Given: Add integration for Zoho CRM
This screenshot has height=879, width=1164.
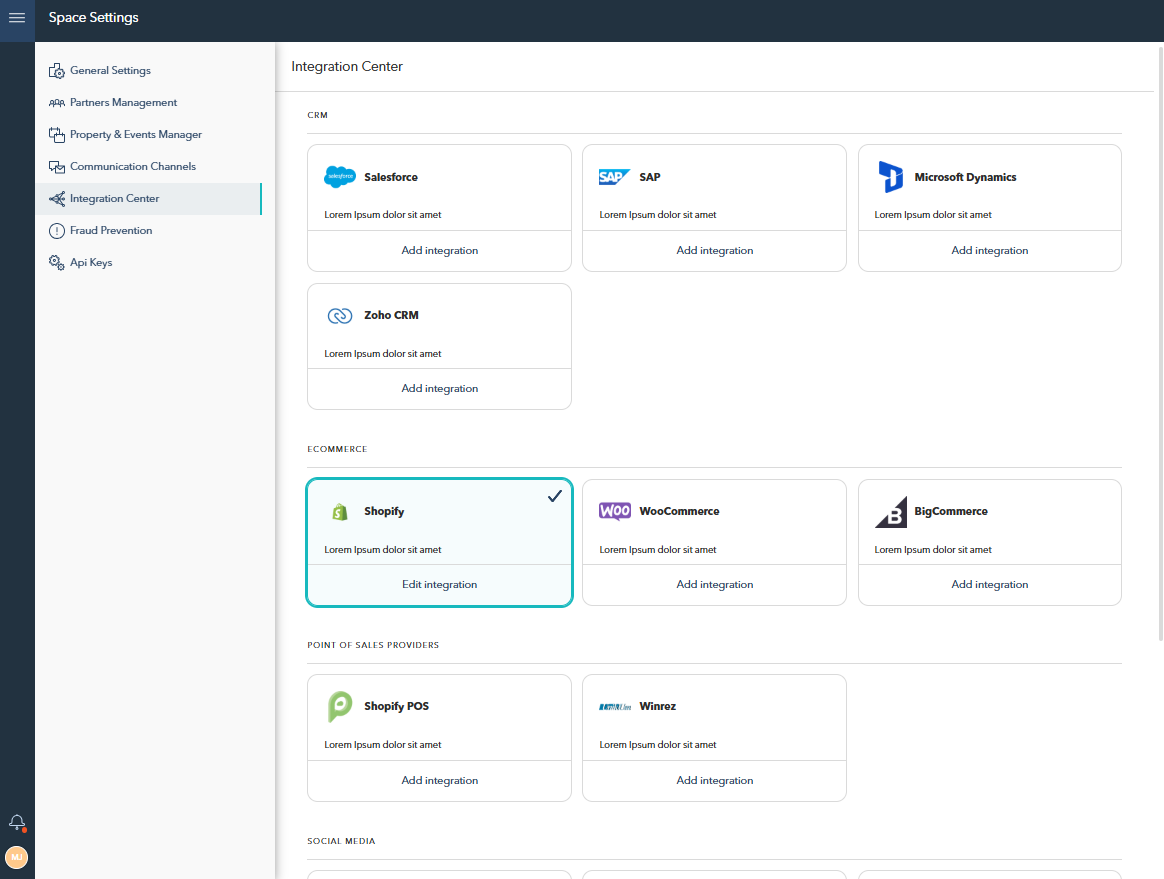Looking at the screenshot, I should point(439,389).
